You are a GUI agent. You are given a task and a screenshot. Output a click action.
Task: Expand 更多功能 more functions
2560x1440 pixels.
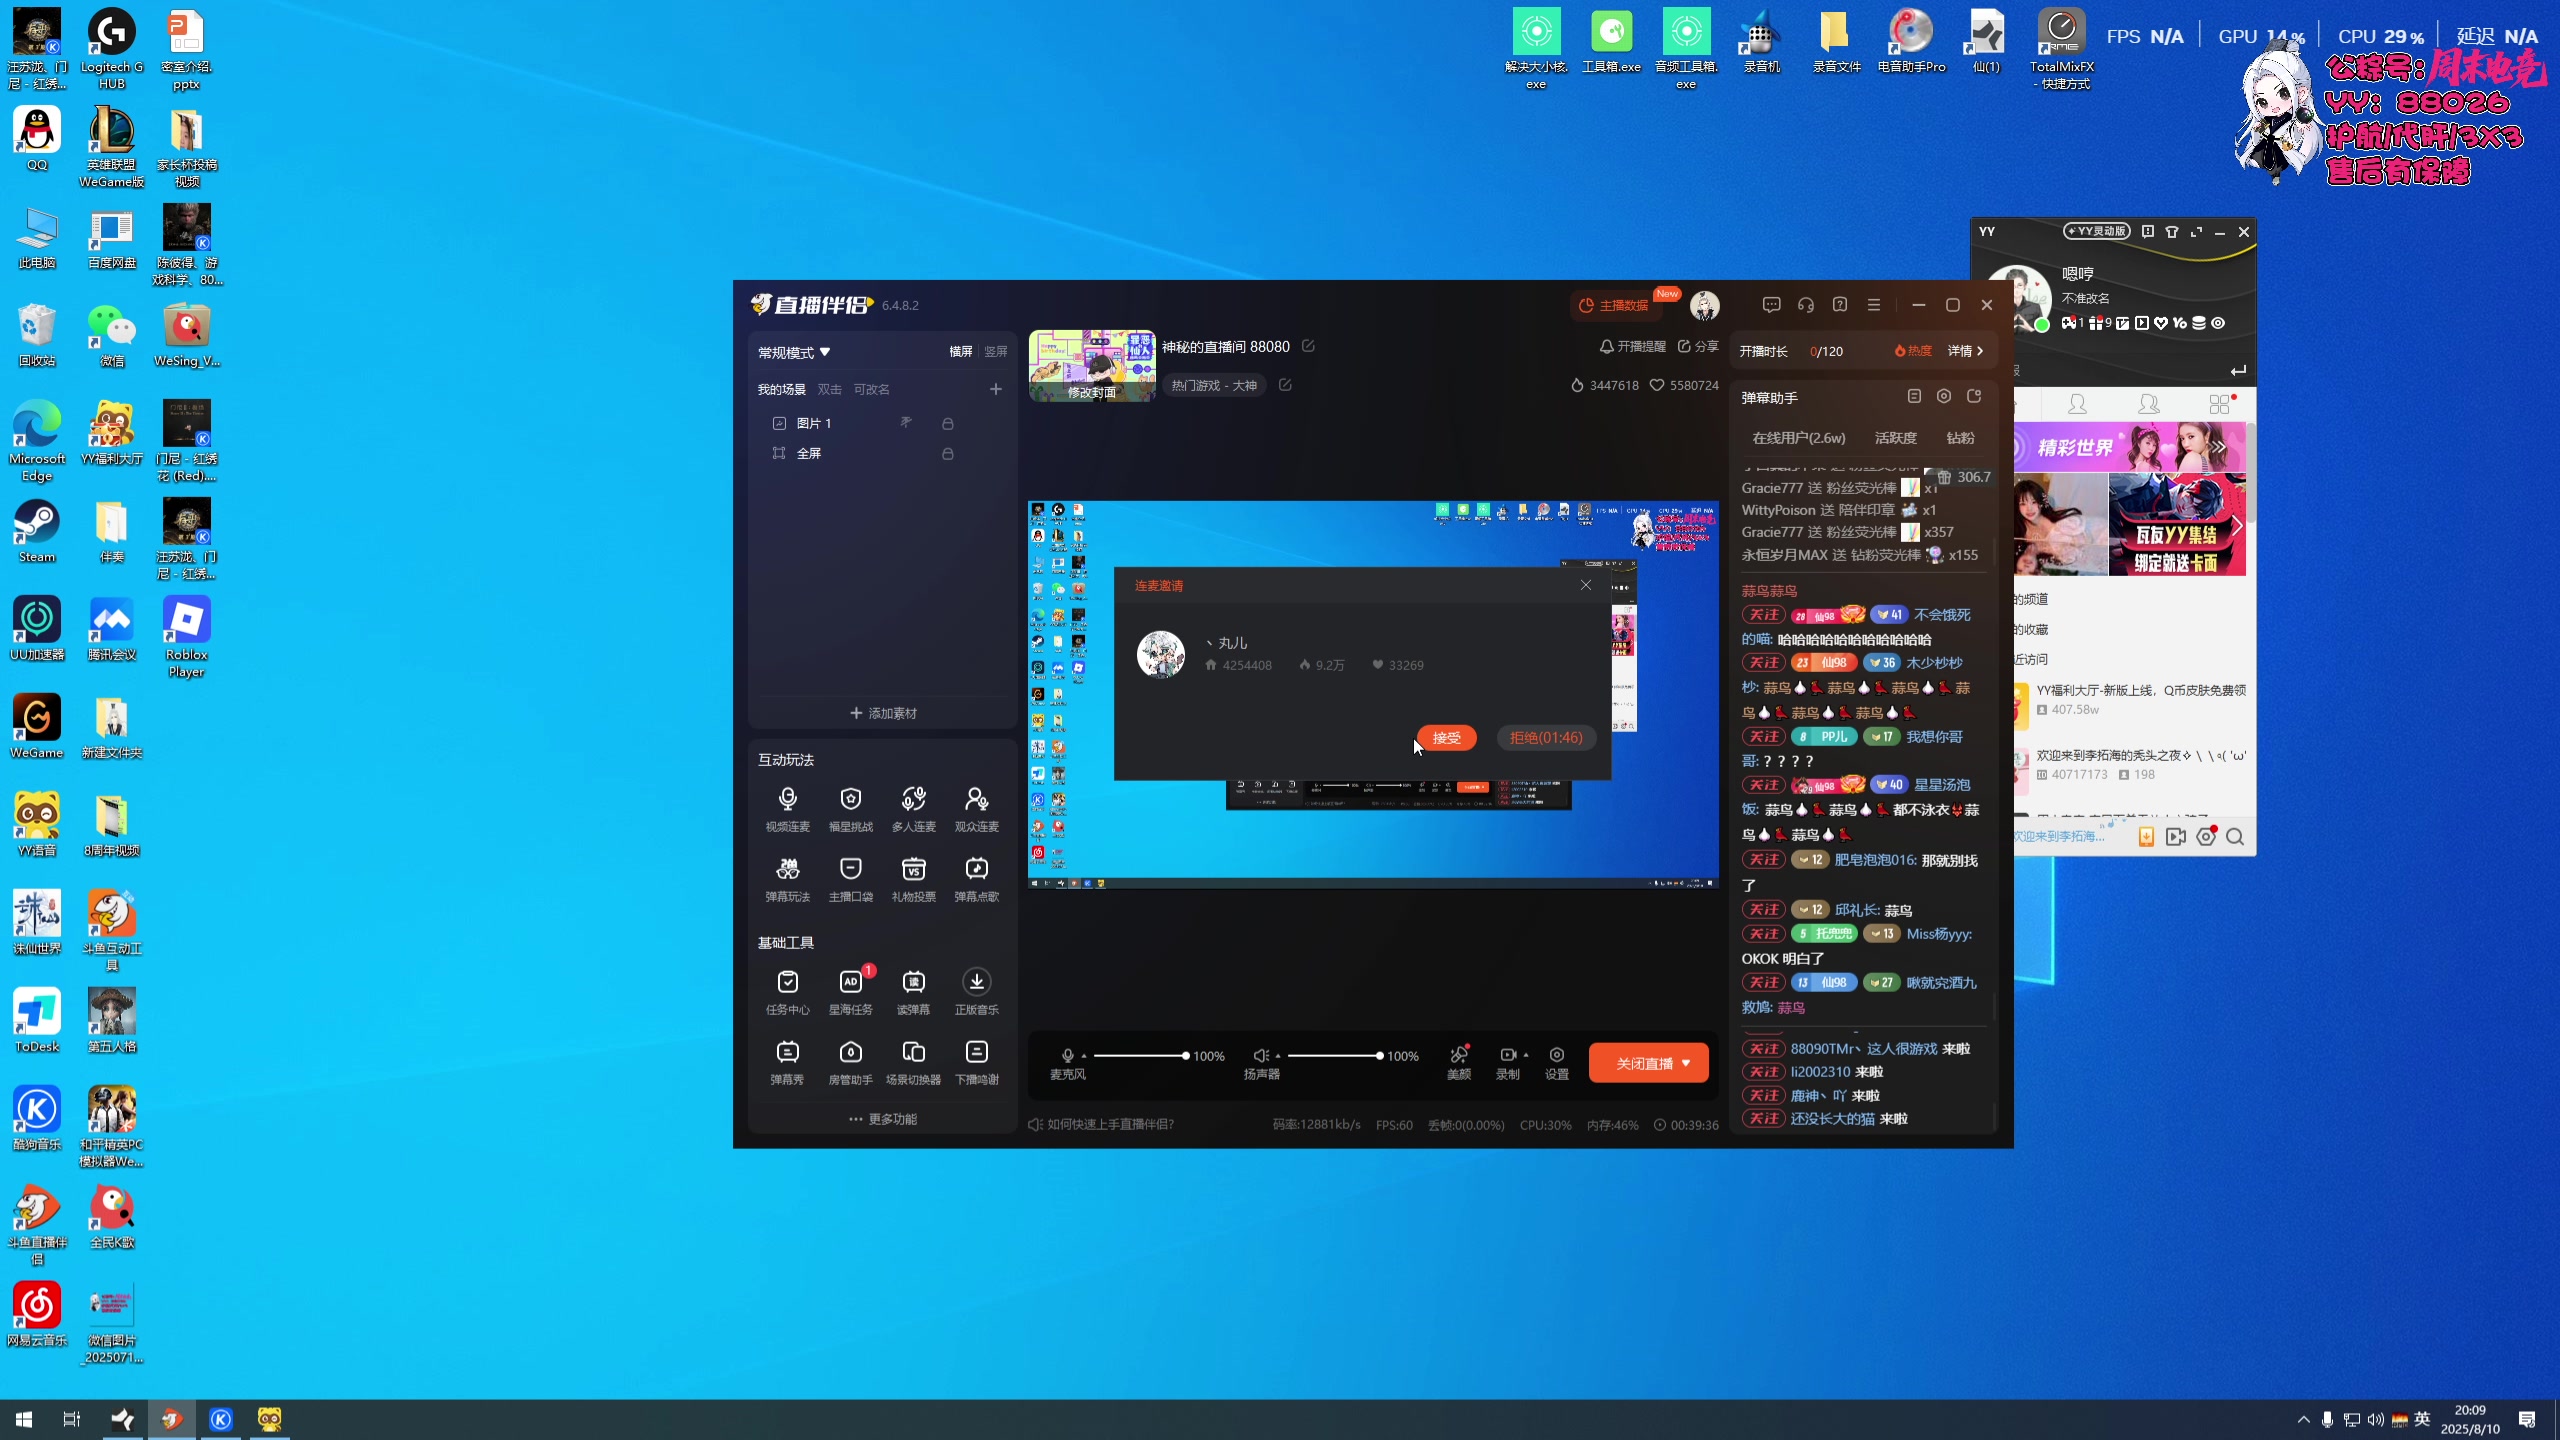pos(883,1119)
